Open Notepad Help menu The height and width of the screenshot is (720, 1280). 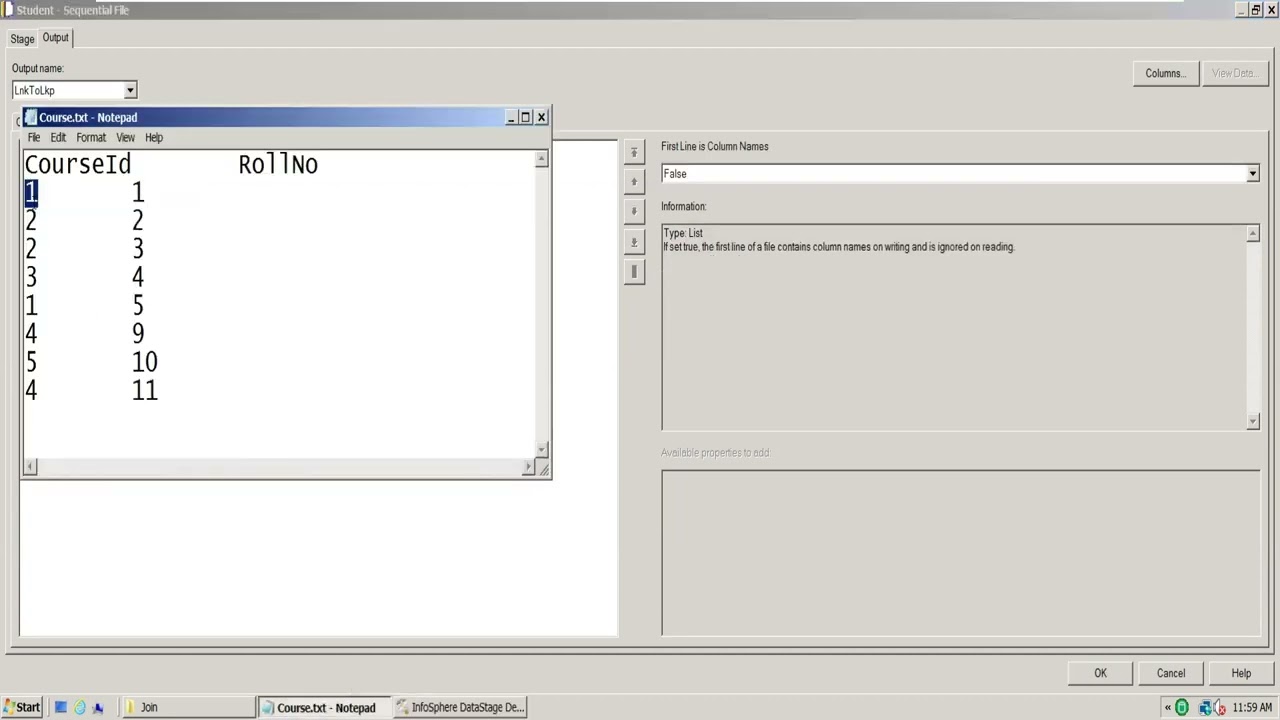click(154, 138)
